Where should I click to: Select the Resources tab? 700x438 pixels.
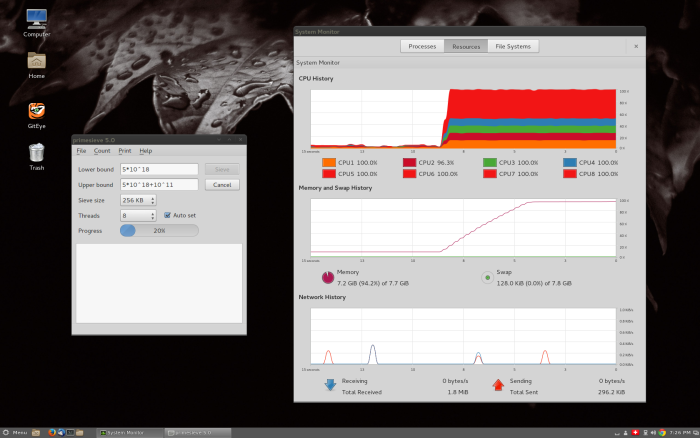[466, 46]
